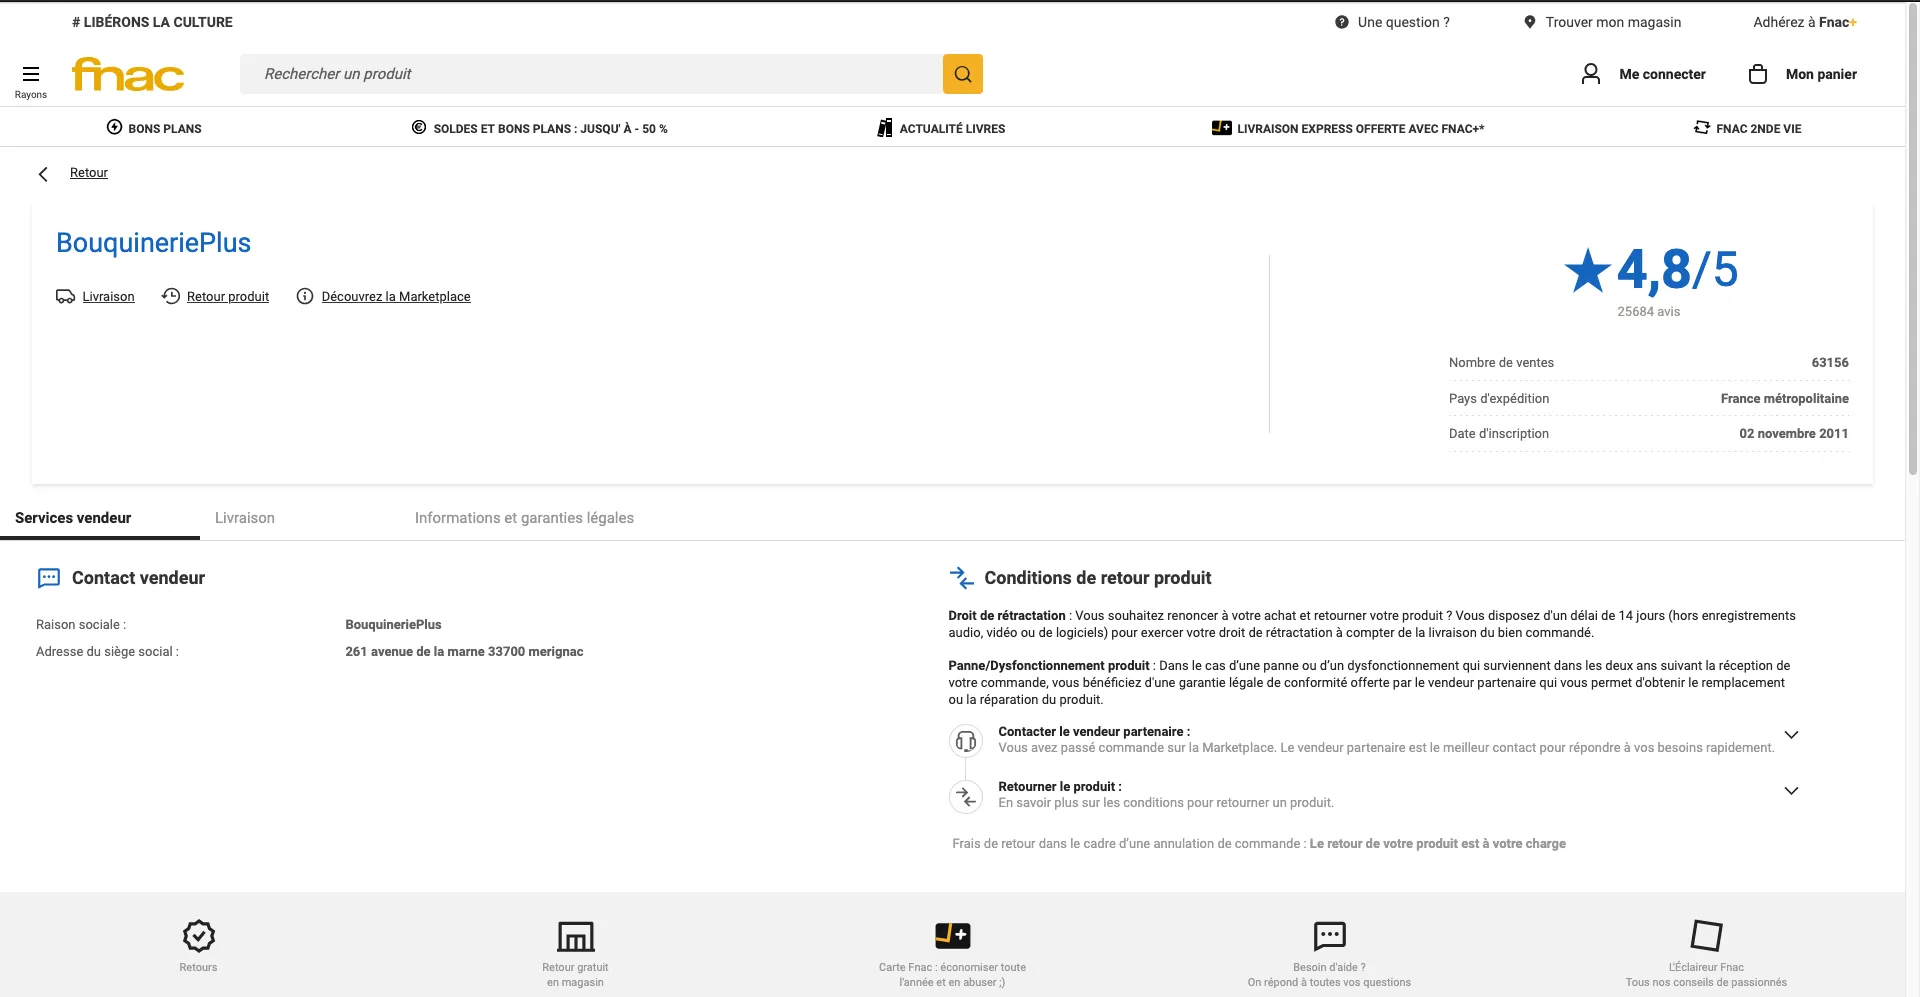Click the round Retourner le produit arrows icon

pos(966,797)
